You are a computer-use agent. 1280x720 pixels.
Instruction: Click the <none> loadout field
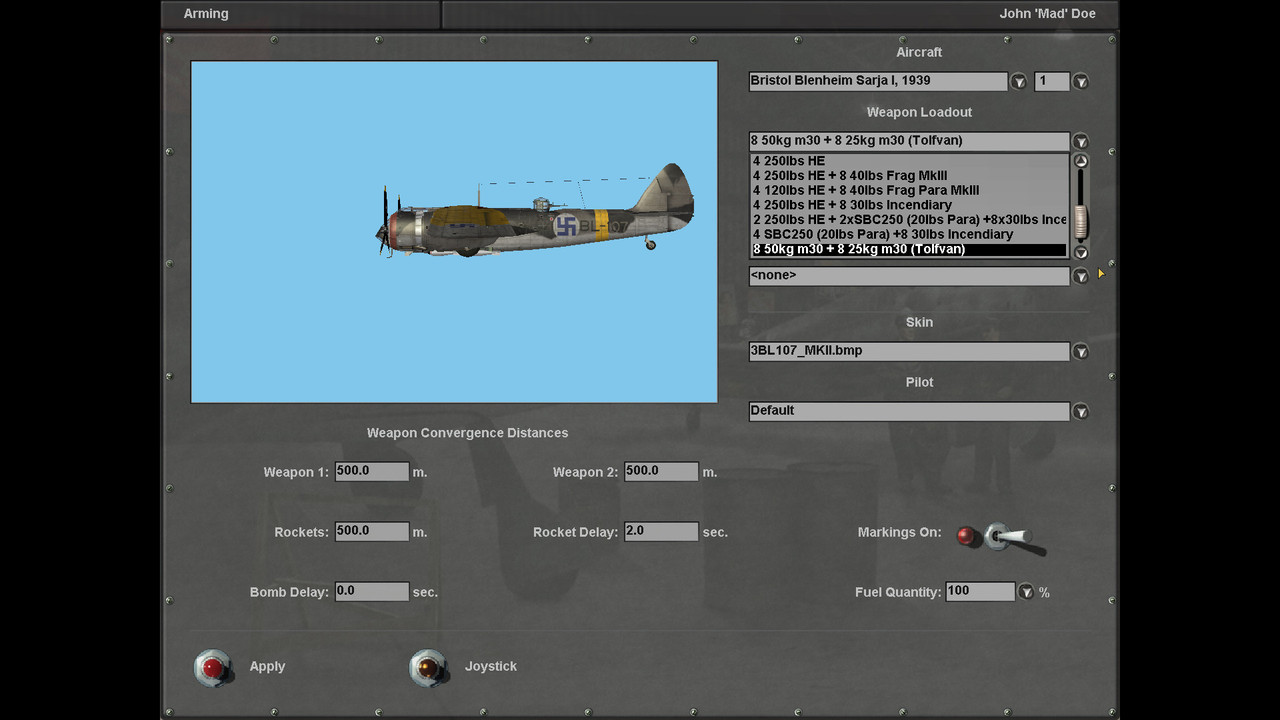coord(909,275)
